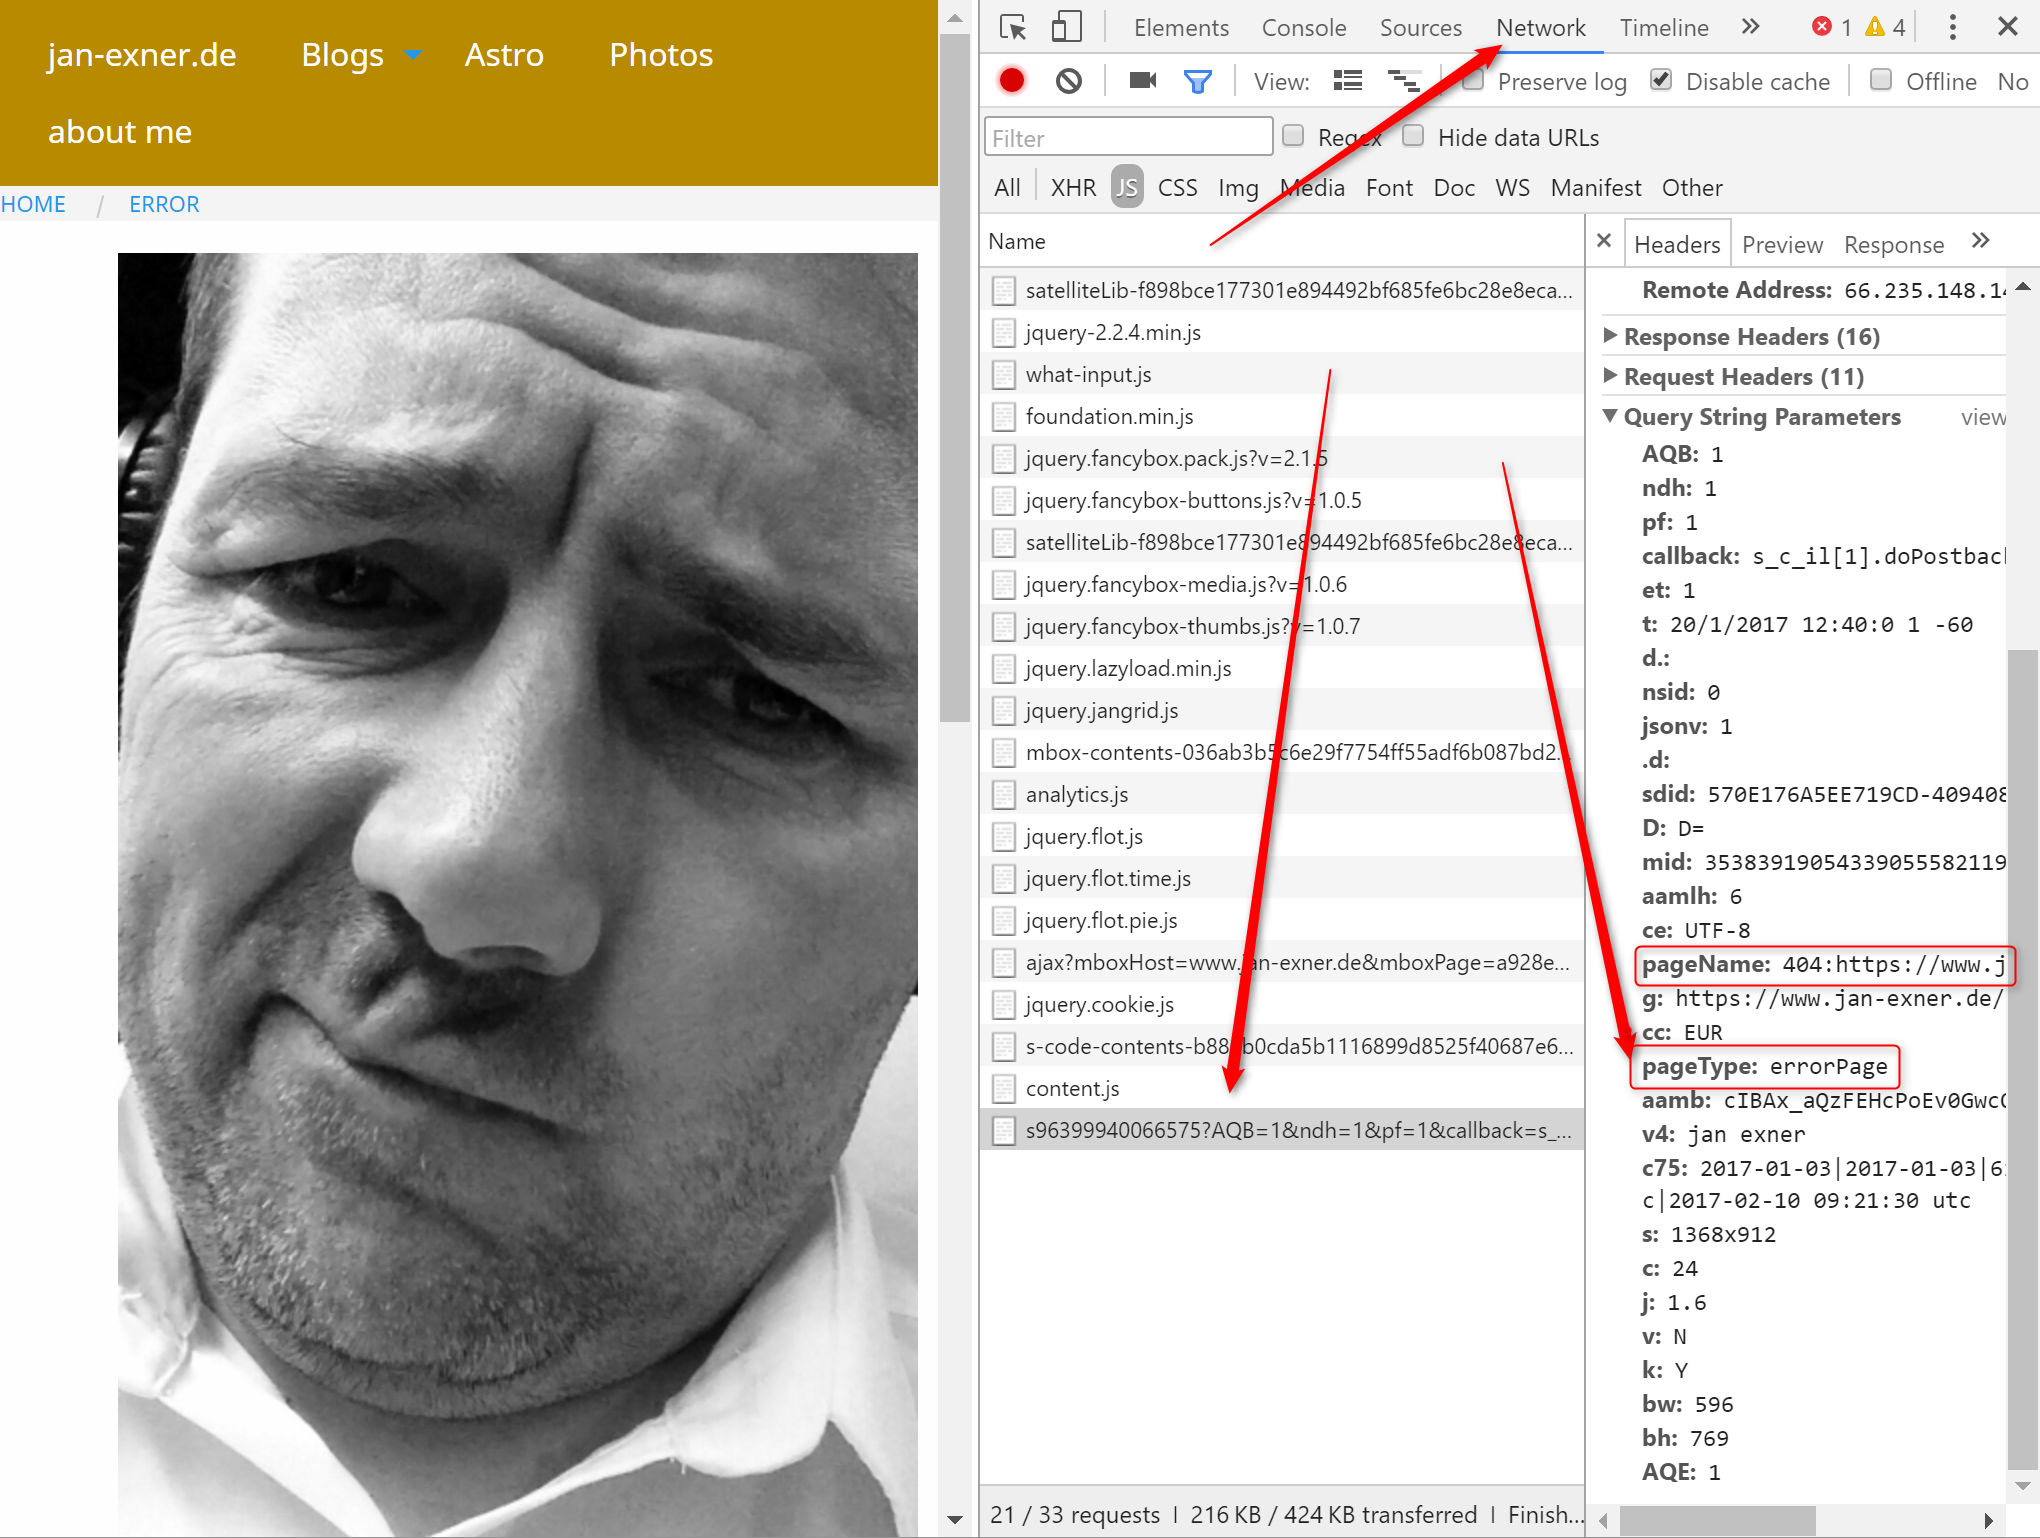Viewport: 2040px width, 1538px height.
Task: Clear the network log with the clear icon
Action: [1069, 80]
